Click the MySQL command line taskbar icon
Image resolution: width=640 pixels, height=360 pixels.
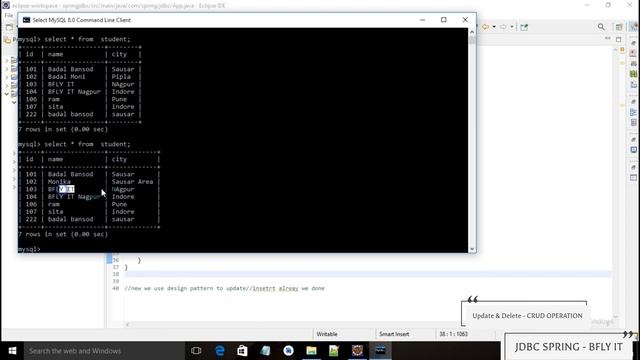[x=380, y=351]
